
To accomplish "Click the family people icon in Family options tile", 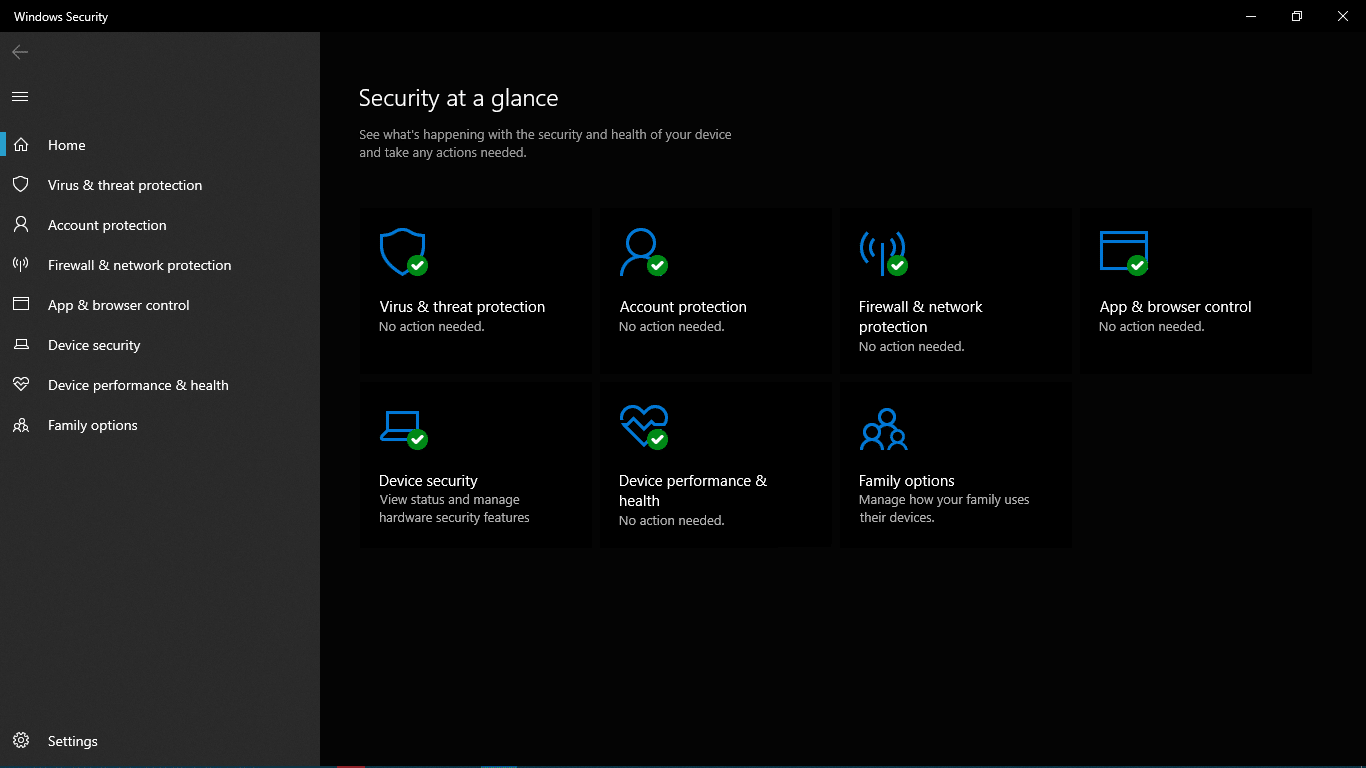I will click(882, 429).
